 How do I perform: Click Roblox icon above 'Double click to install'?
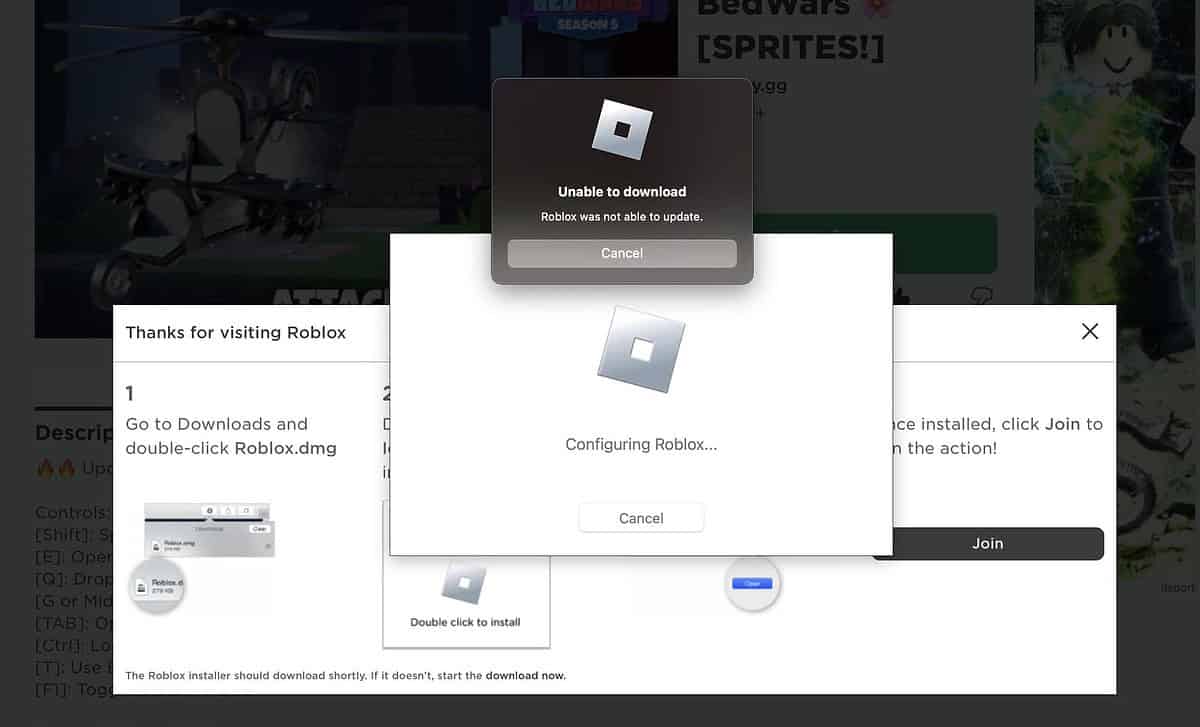click(465, 582)
